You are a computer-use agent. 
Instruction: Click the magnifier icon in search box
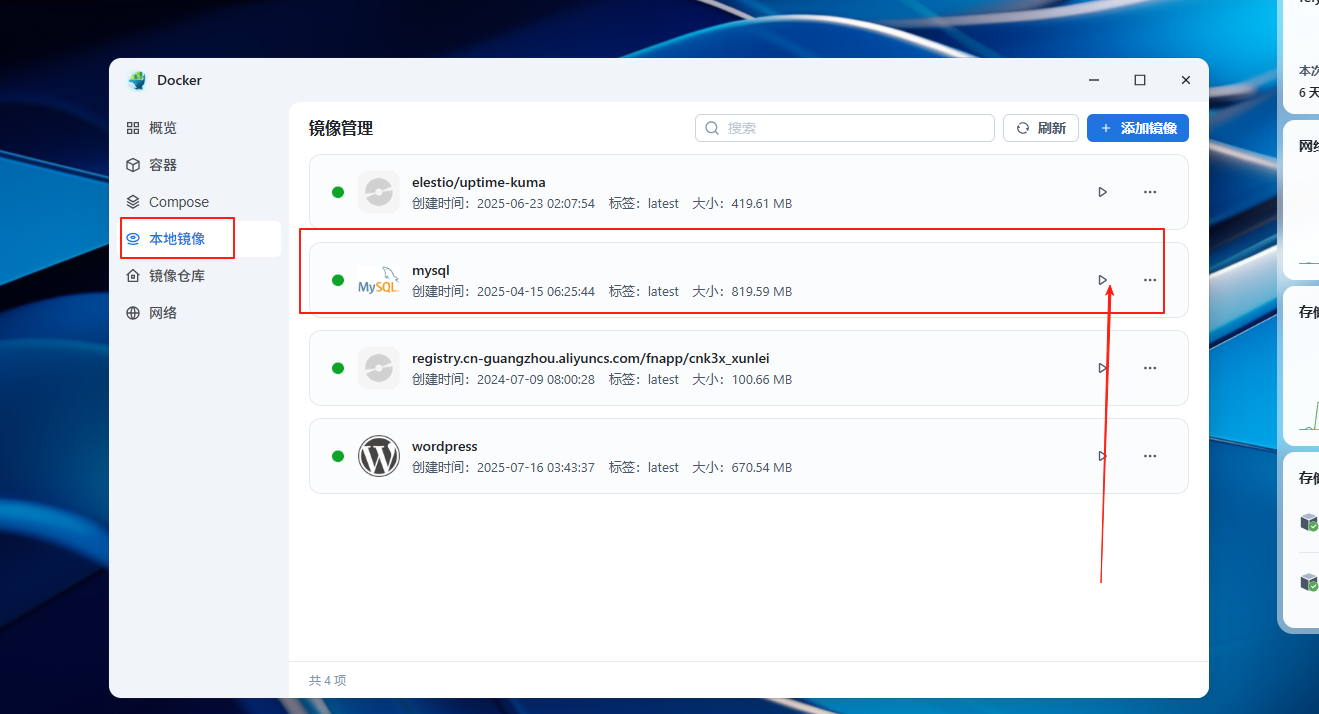pyautogui.click(x=712, y=128)
